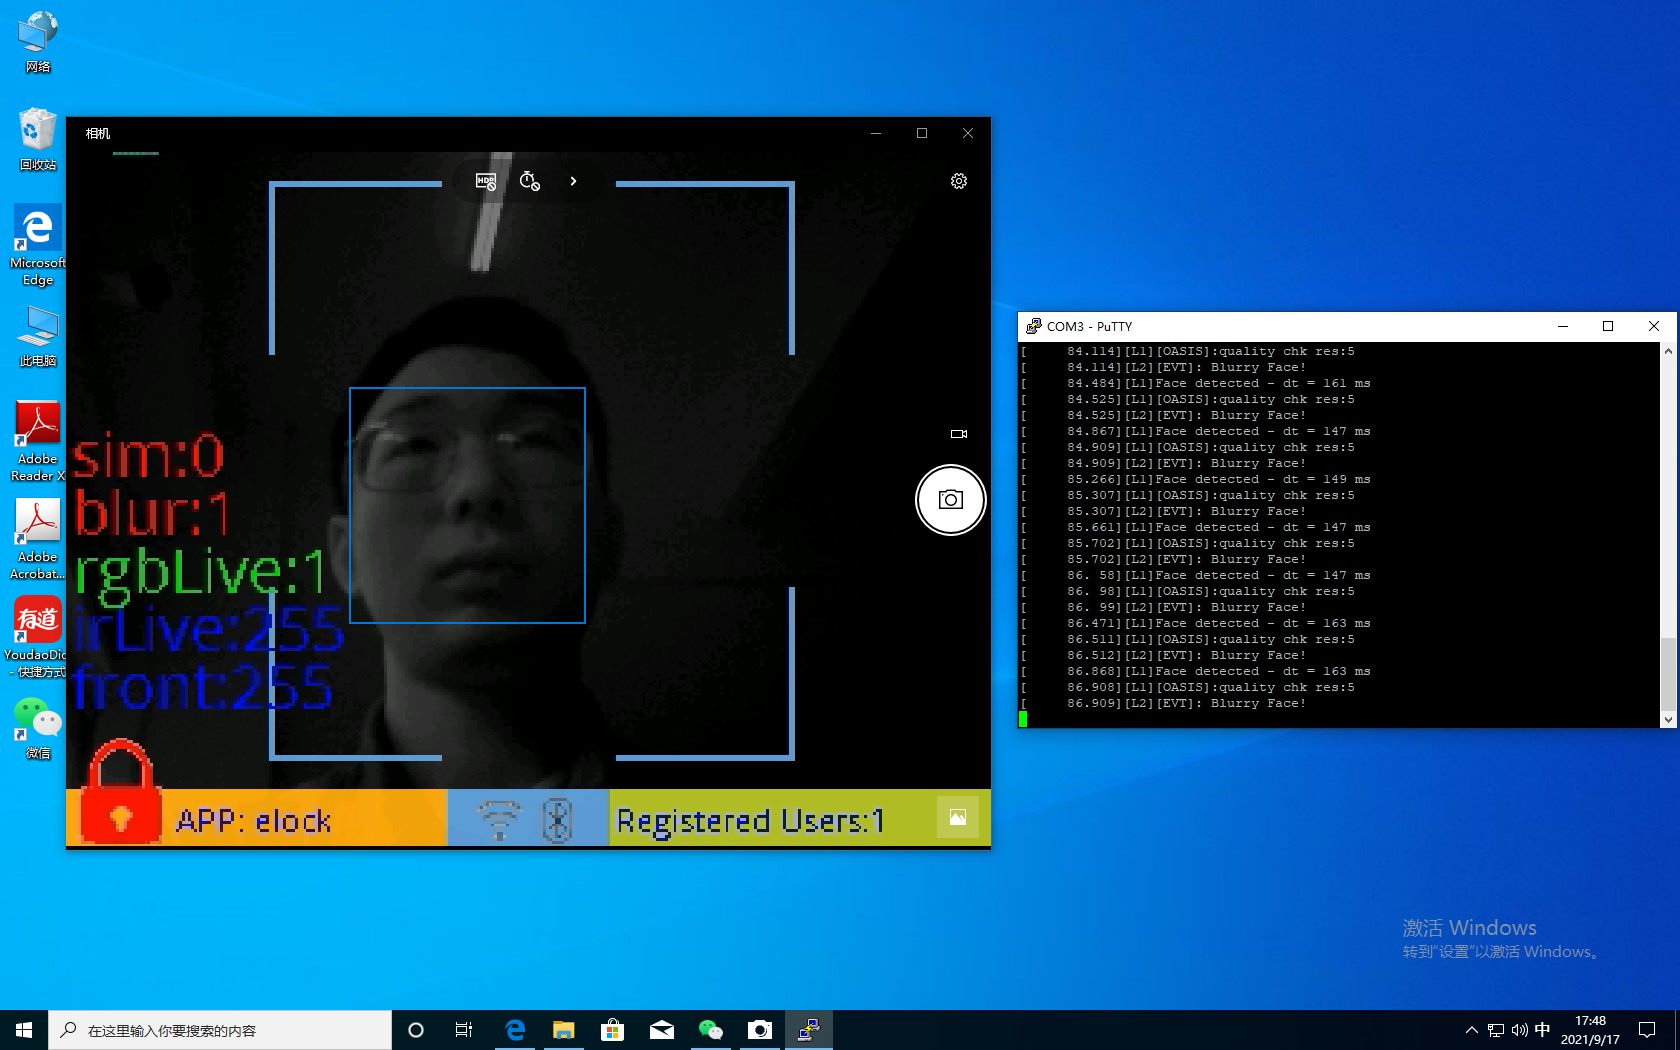This screenshot has height=1050, width=1680.
Task: Click the PuTTY icon in the COM3 title bar
Action: click(x=1033, y=326)
